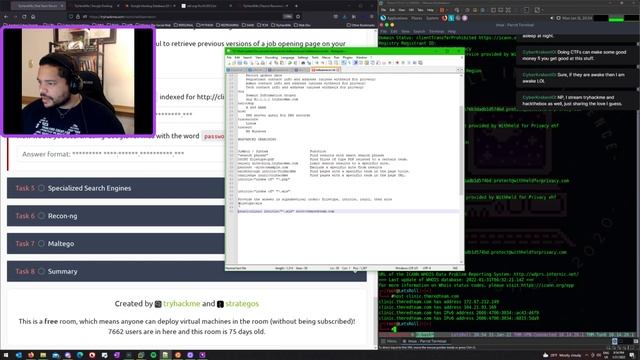Viewport: 640px width, 360px height.
Task: Select the Parrot Terminal taskbar window button
Action: (424, 341)
